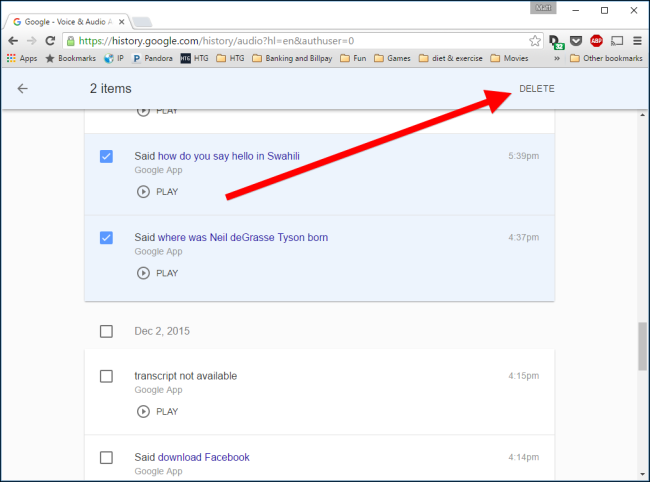Image resolution: width=650 pixels, height=482 pixels.
Task: Select all items from Dec 2, 2015
Action: (106, 331)
